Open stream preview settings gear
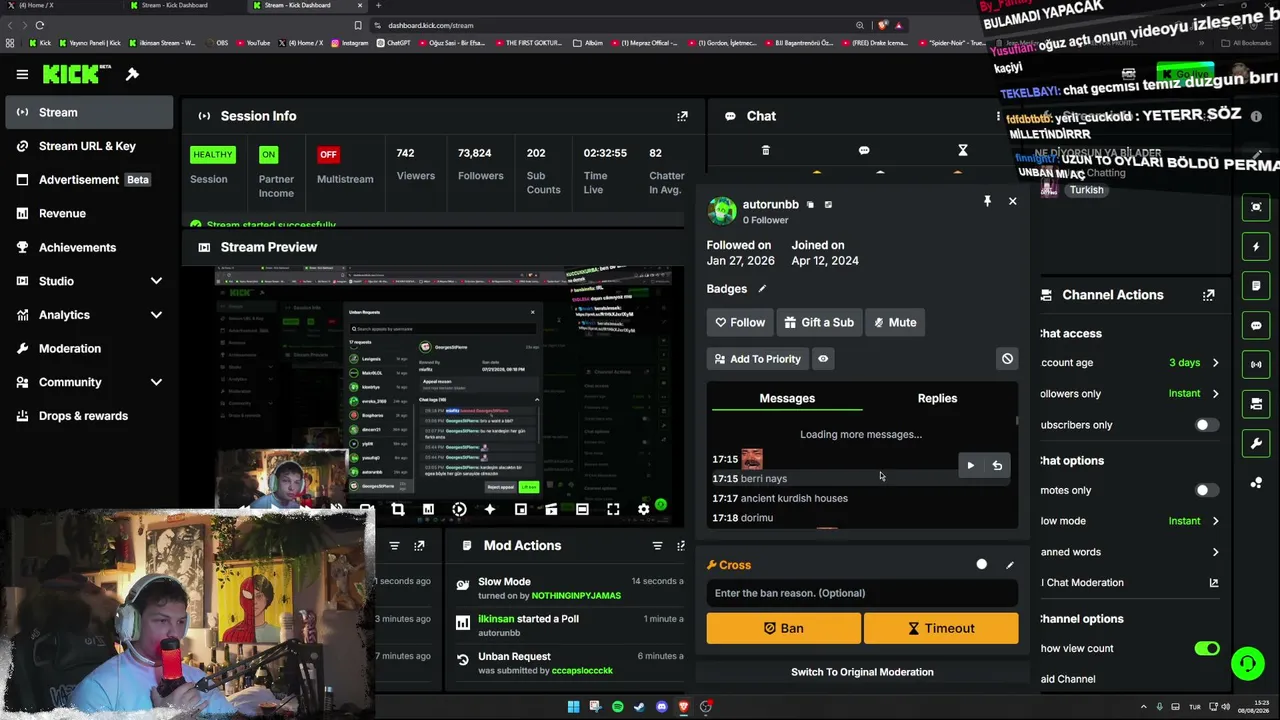 pyautogui.click(x=643, y=509)
